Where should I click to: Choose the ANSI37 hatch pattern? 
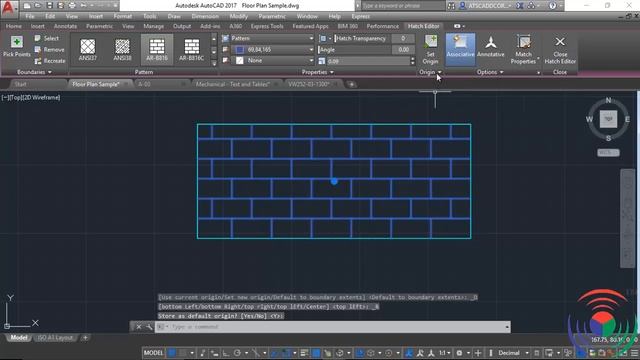88,50
